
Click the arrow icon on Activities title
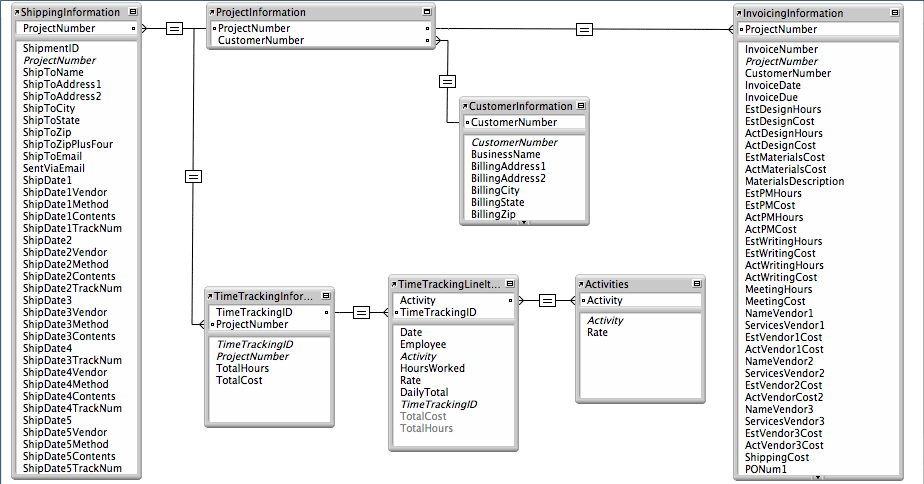582,285
